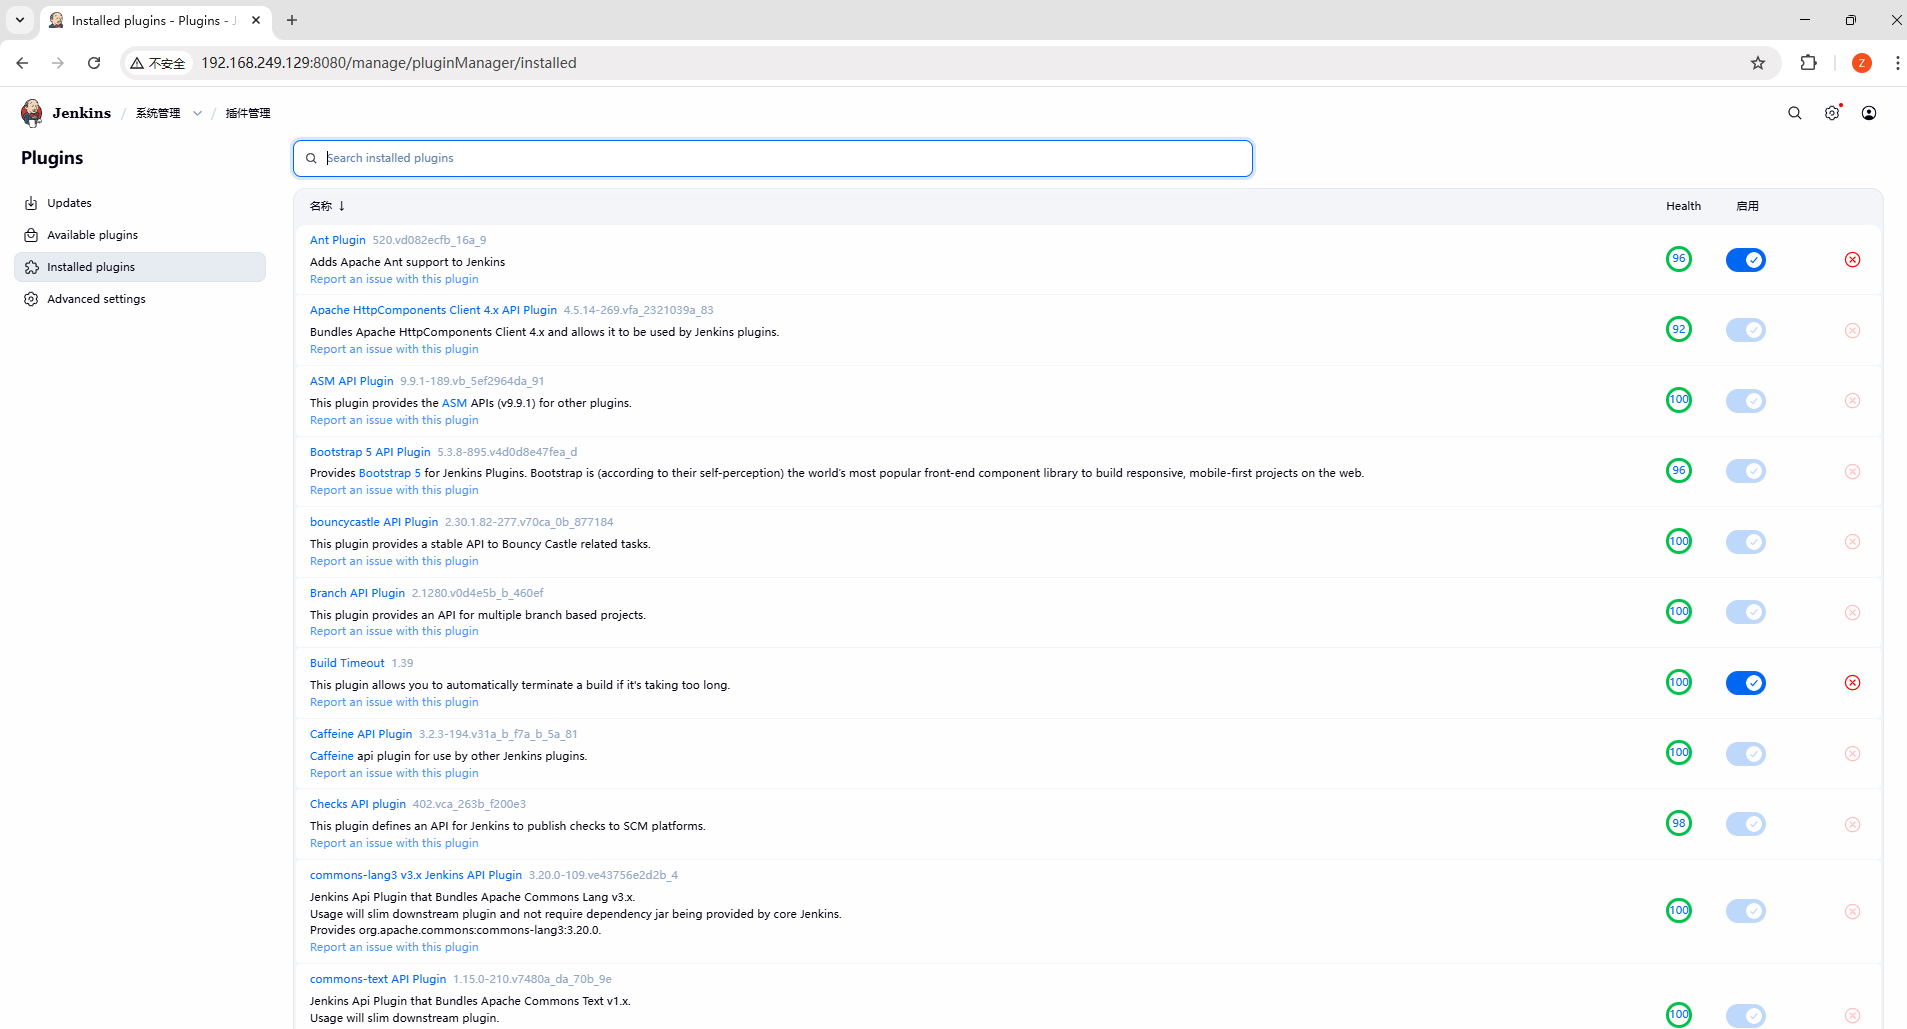This screenshot has height=1029, width=1907.
Task: Open the Caffeine description link
Action: pyautogui.click(x=332, y=756)
